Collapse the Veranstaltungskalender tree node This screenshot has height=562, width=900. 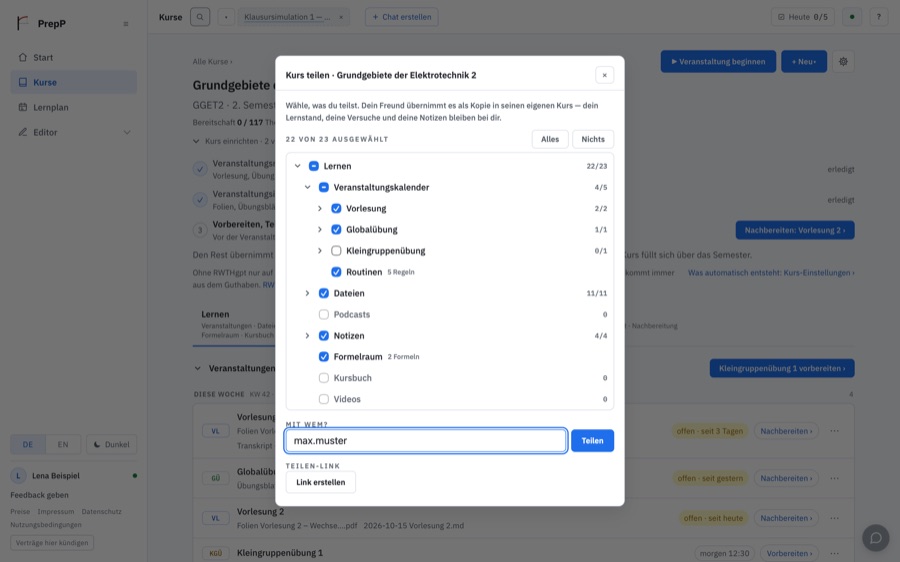pos(308,187)
